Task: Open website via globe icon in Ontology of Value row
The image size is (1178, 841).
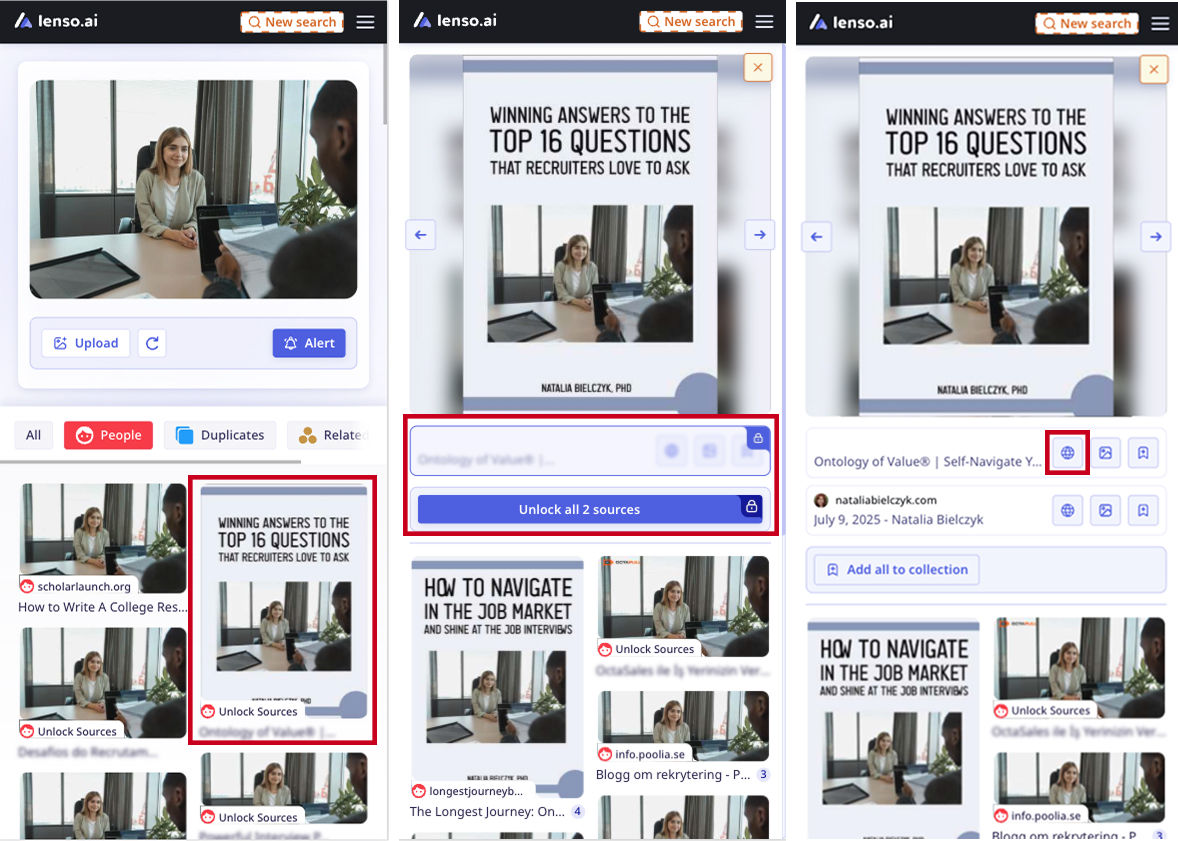Action: point(1067,453)
